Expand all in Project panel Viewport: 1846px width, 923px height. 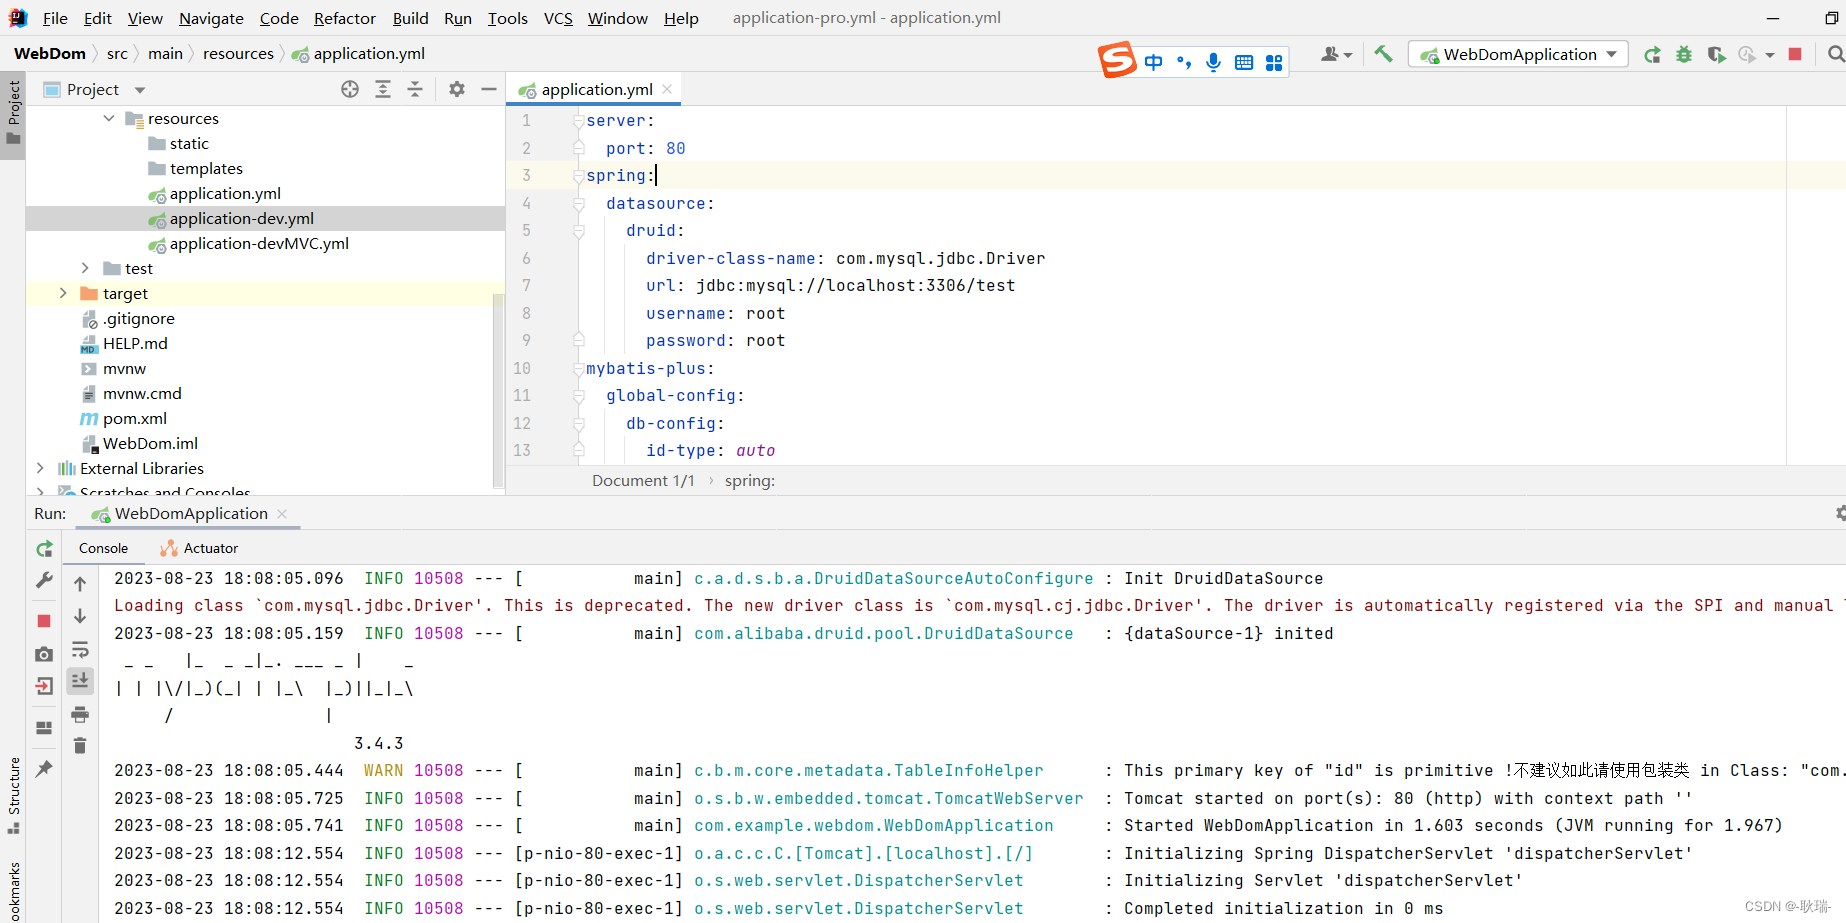pyautogui.click(x=383, y=89)
